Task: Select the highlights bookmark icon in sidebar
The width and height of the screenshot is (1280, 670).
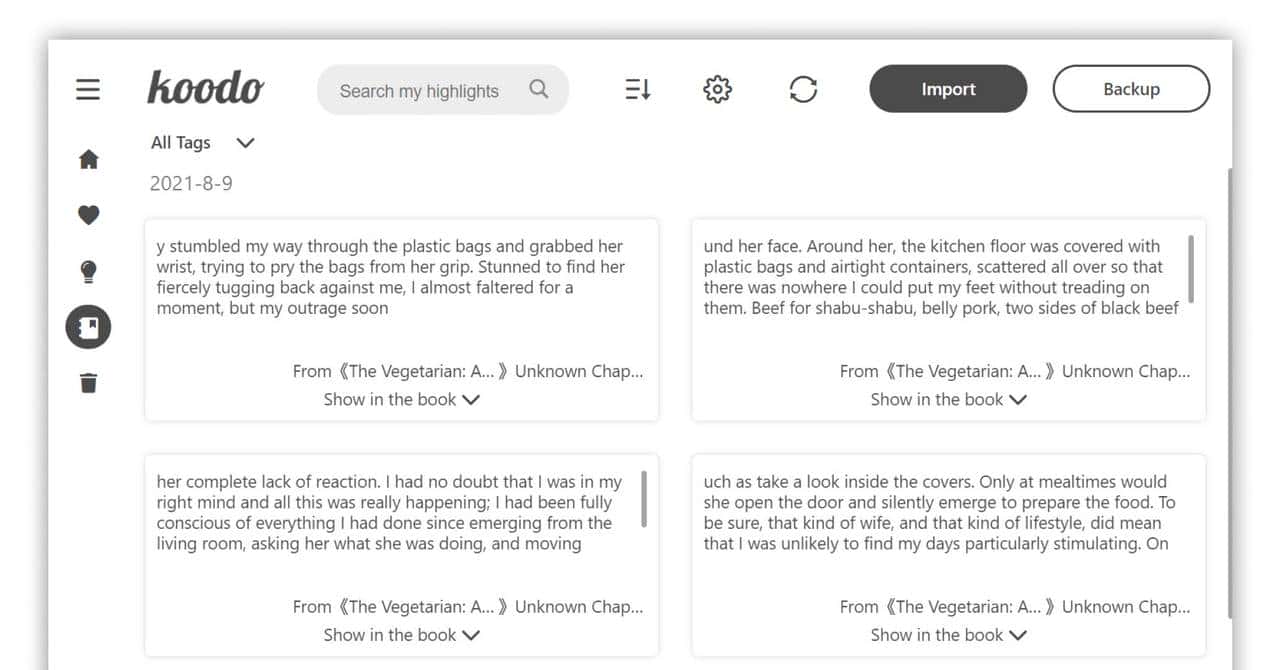Action: tap(88, 327)
